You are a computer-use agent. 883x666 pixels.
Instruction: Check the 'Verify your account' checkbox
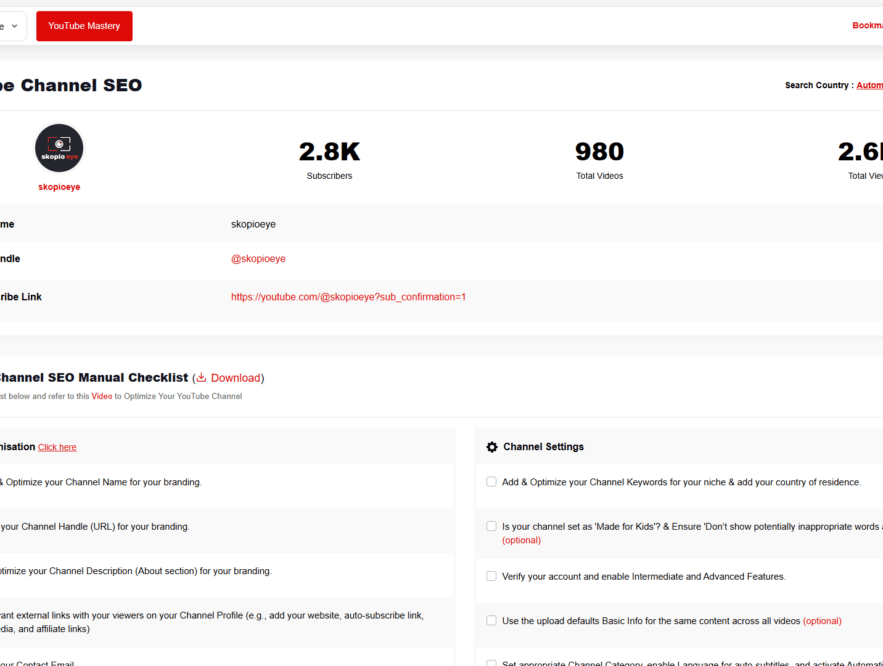491,575
